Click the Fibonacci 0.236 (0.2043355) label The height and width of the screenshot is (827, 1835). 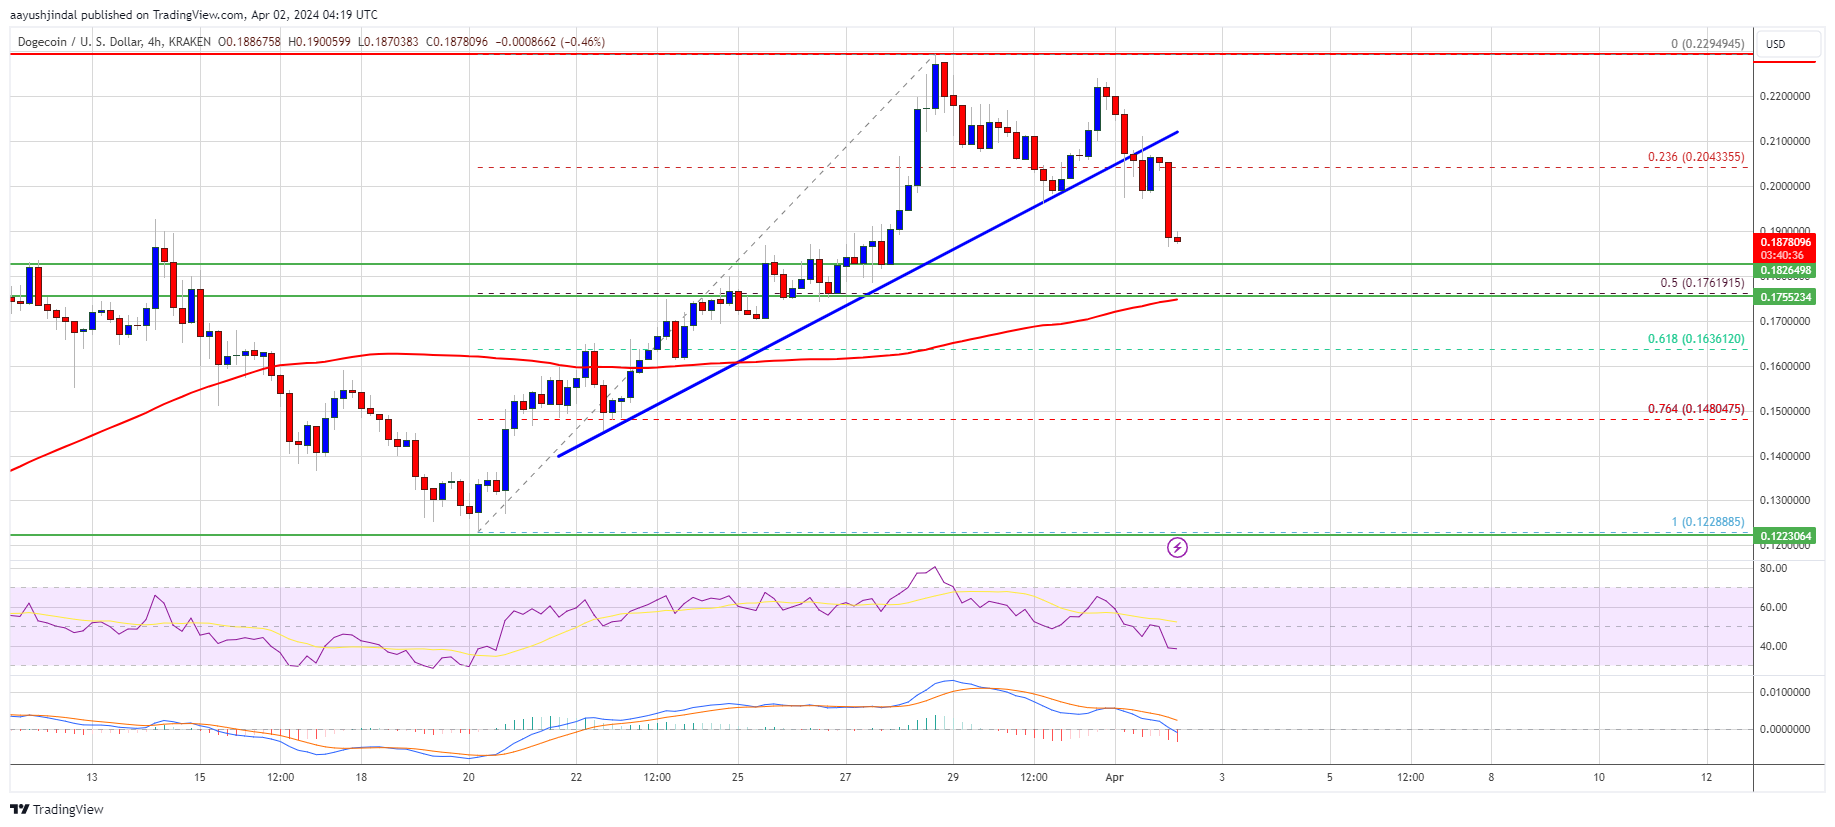1696,157
